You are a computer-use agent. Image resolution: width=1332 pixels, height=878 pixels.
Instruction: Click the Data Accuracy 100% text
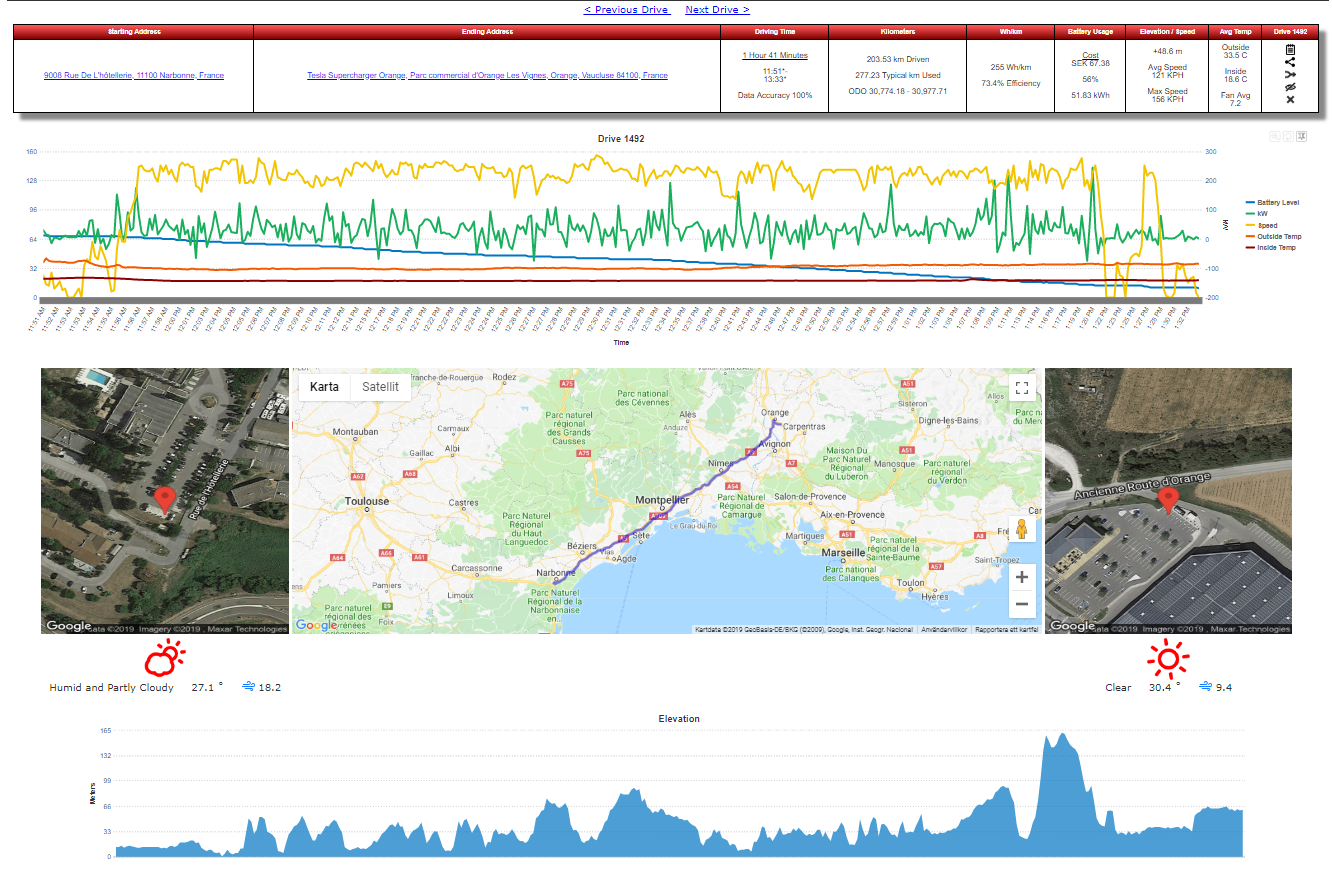(775, 95)
